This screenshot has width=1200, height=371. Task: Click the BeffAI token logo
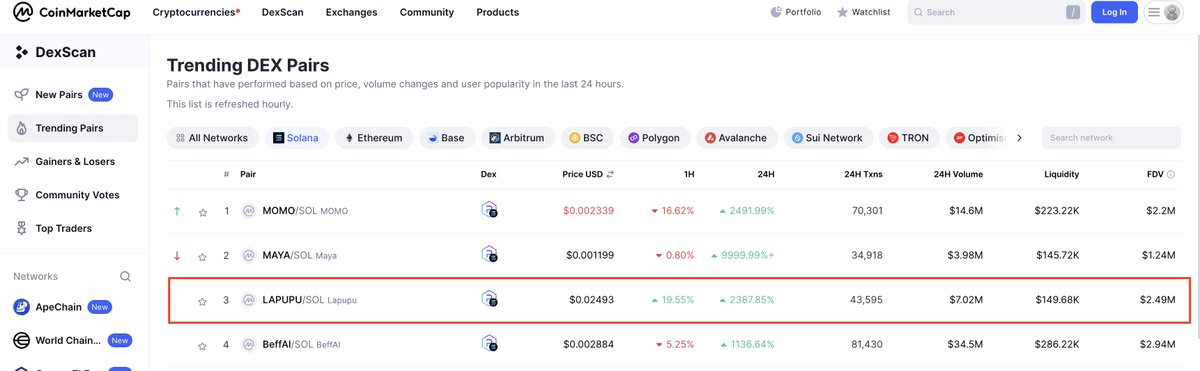tap(249, 345)
